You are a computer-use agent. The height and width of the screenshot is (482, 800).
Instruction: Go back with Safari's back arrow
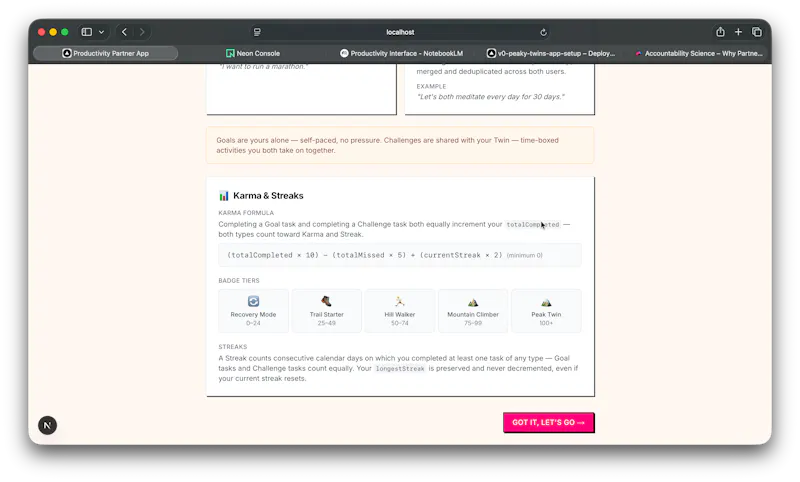pos(124,32)
